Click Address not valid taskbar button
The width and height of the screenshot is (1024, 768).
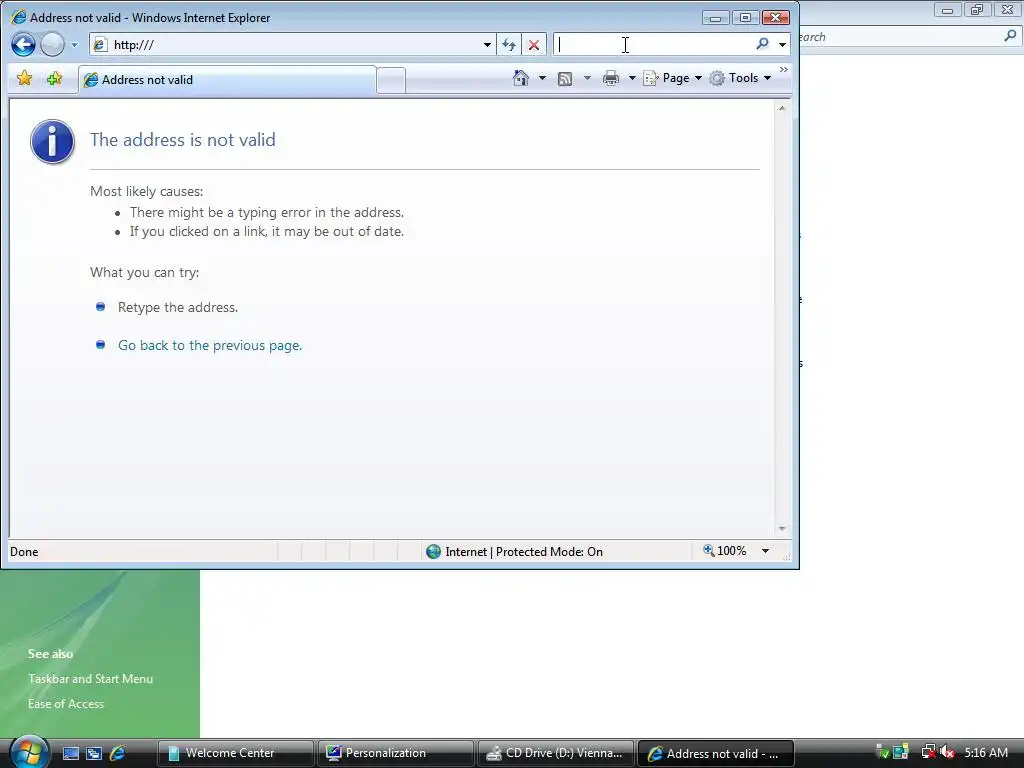[x=715, y=753]
